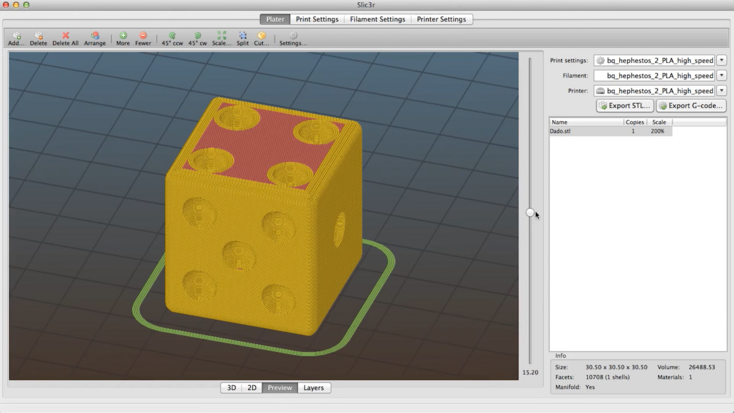Select the Preview view tab

[x=280, y=388]
